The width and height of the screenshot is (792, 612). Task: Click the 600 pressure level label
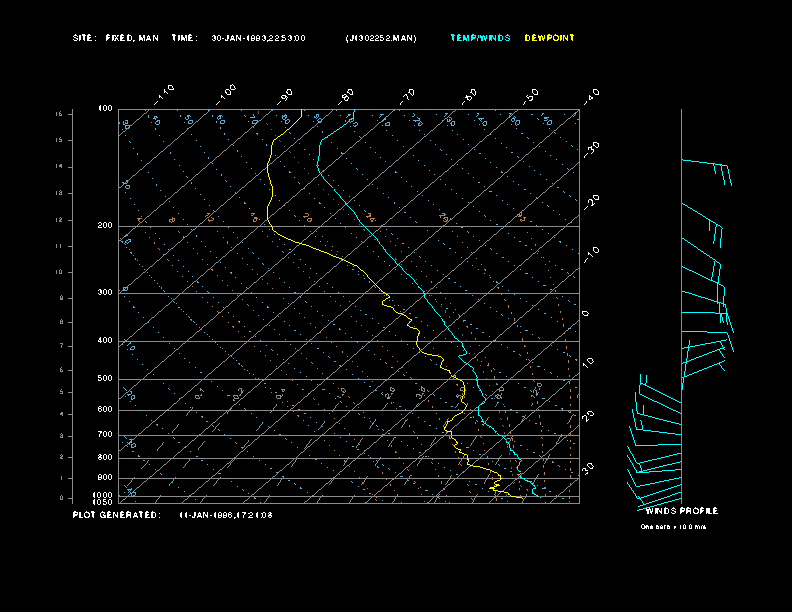click(x=105, y=410)
